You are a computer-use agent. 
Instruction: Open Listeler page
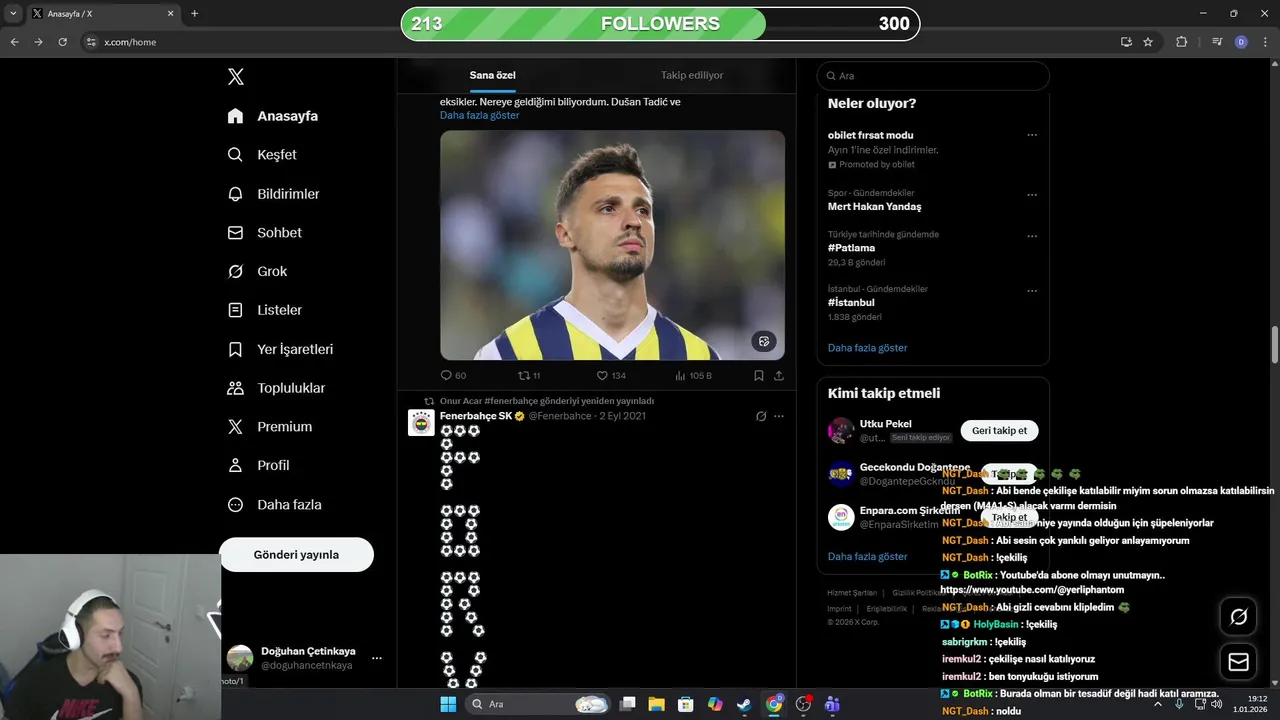(x=264, y=310)
